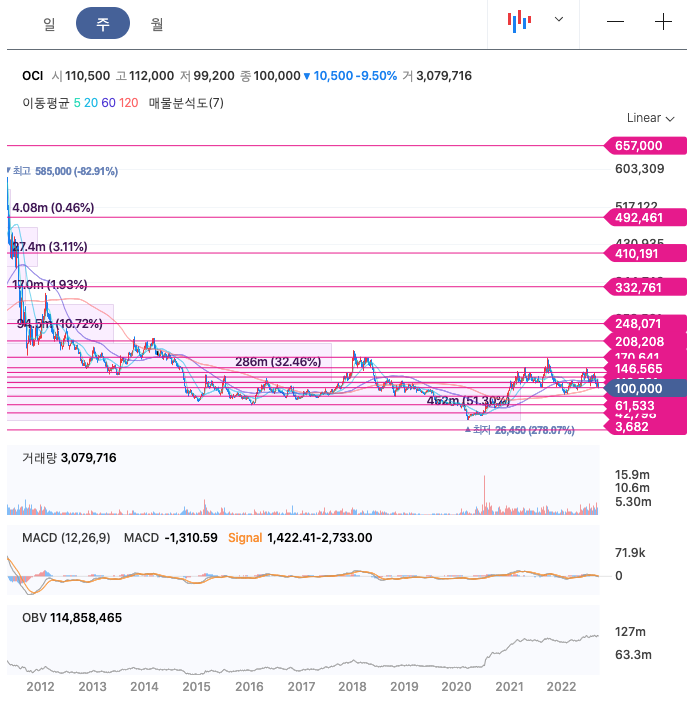695x716 pixels.
Task: Click the 최저 26,450 low marker
Action: [x=520, y=430]
